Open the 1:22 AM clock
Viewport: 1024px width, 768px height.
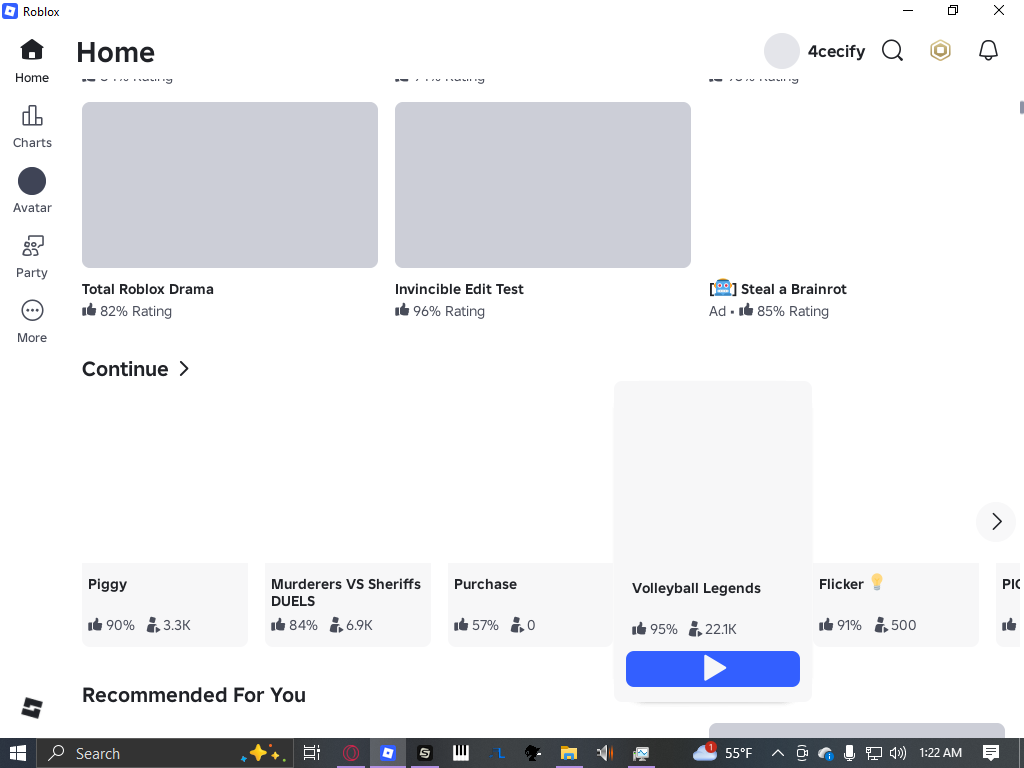pos(940,753)
